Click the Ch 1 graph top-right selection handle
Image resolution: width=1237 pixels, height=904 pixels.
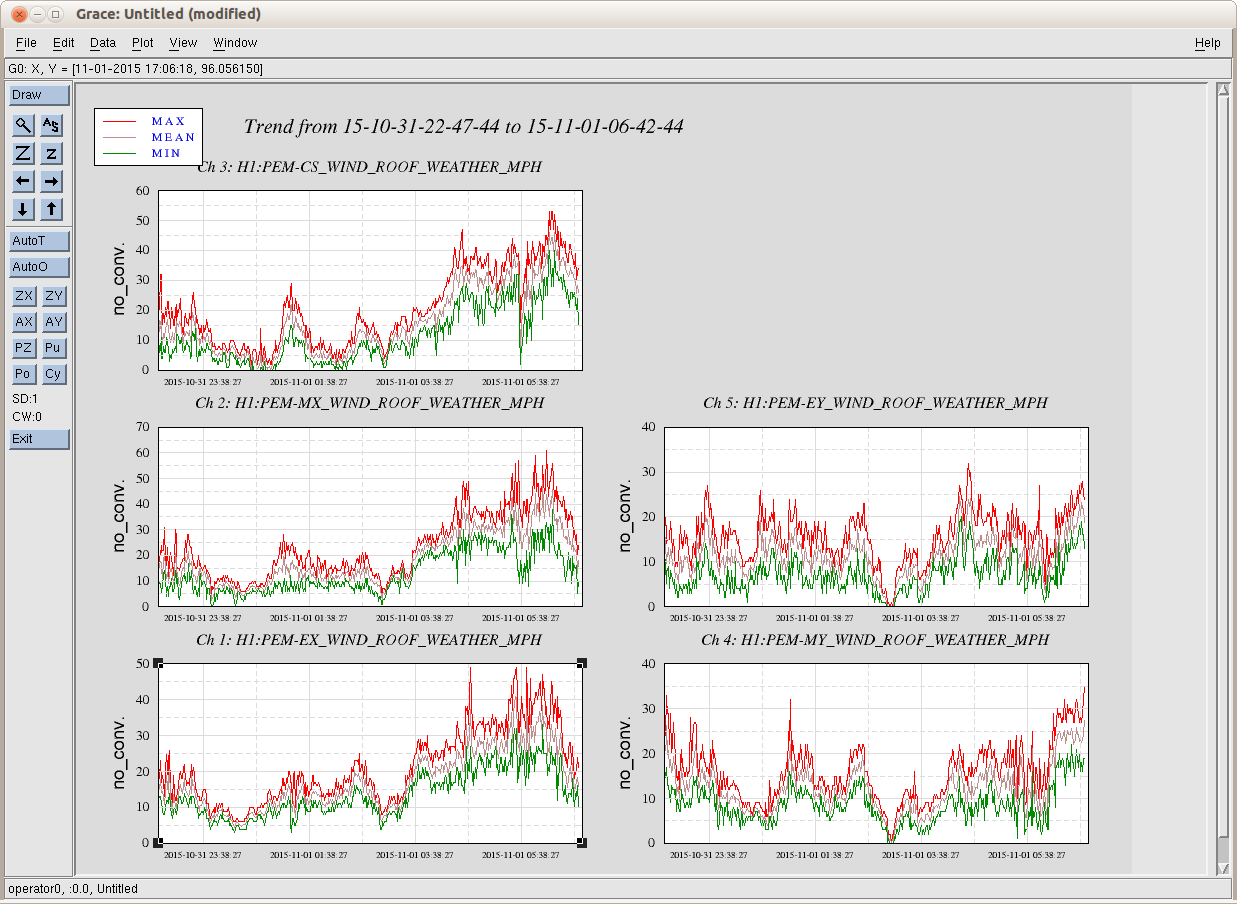click(582, 663)
